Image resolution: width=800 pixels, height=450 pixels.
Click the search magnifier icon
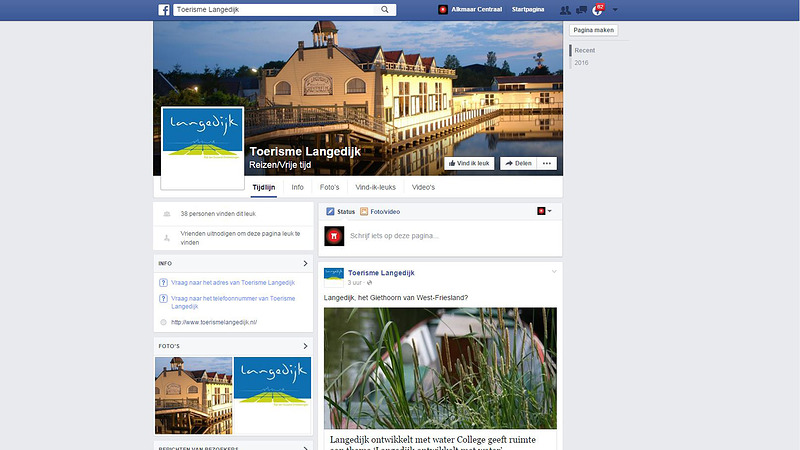coord(385,10)
